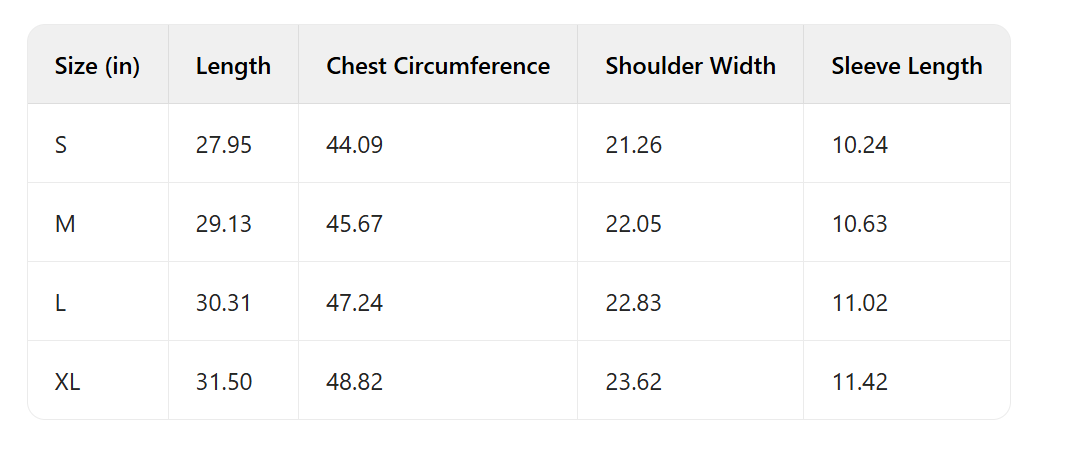The image size is (1090, 453).
Task: Click the 22.83 shoulder width value
Action: click(x=633, y=303)
